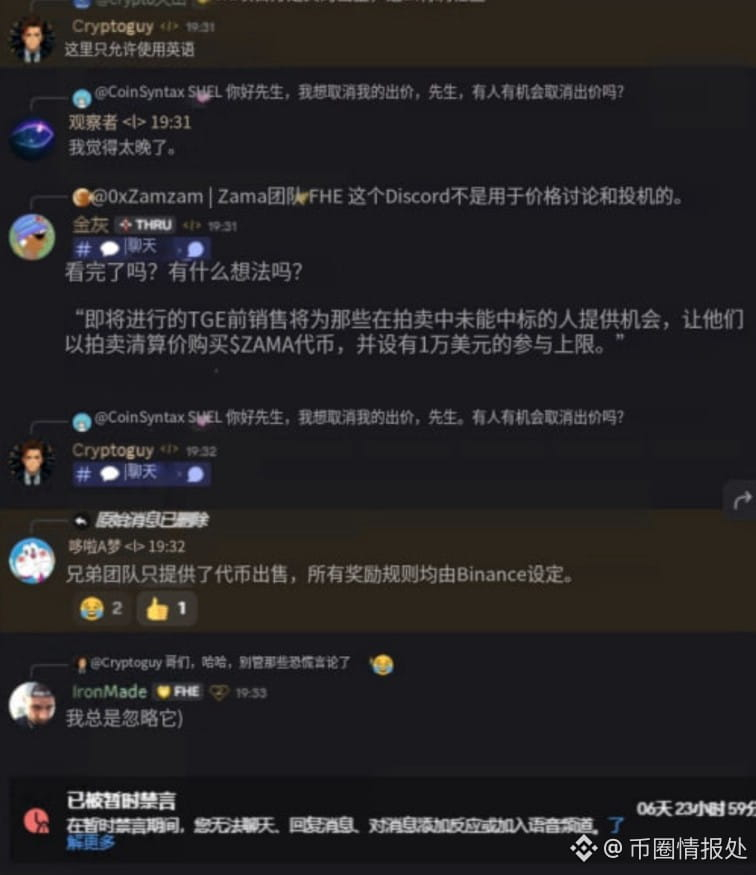Click the red timeout clock icon
This screenshot has width=756, height=875.
[37, 821]
